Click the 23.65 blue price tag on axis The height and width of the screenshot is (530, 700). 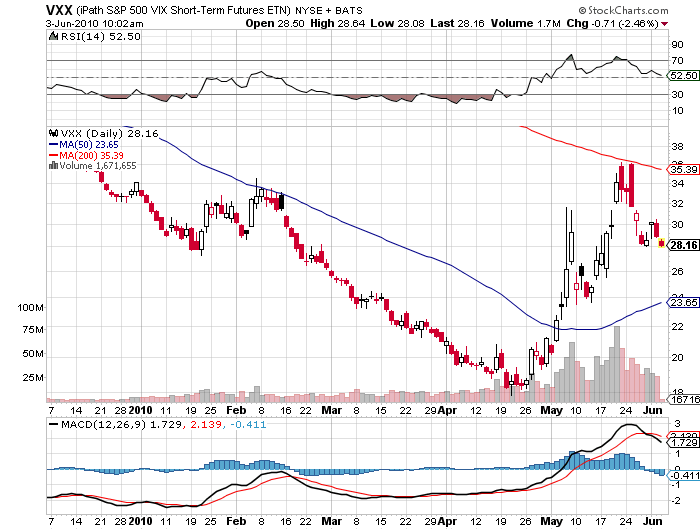(684, 302)
